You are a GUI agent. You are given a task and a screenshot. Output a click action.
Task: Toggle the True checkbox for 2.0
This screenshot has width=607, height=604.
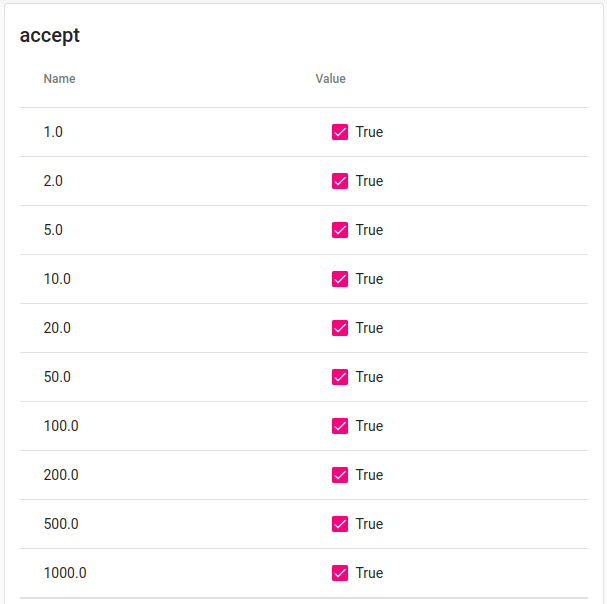(340, 181)
